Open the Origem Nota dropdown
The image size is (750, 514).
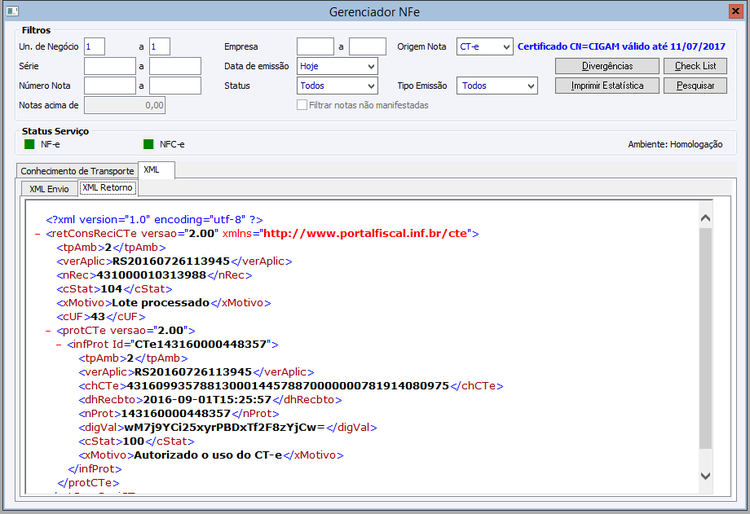pos(485,46)
